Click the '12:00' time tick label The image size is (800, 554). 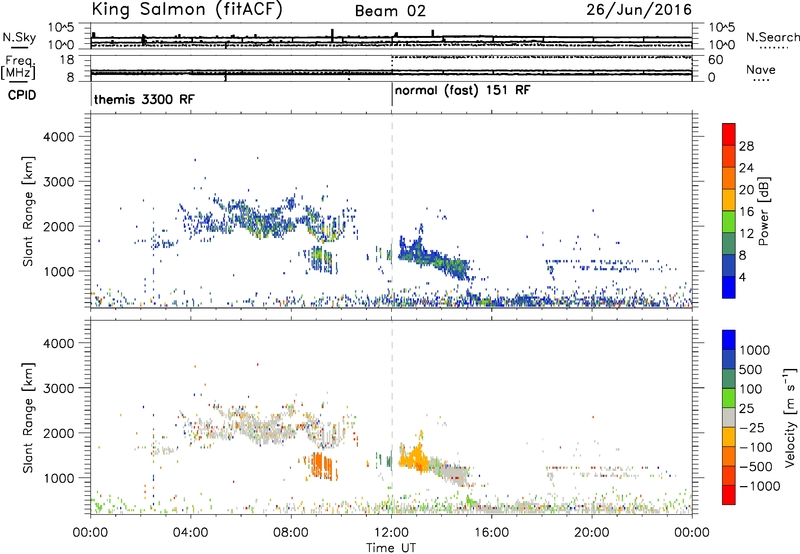click(x=391, y=533)
